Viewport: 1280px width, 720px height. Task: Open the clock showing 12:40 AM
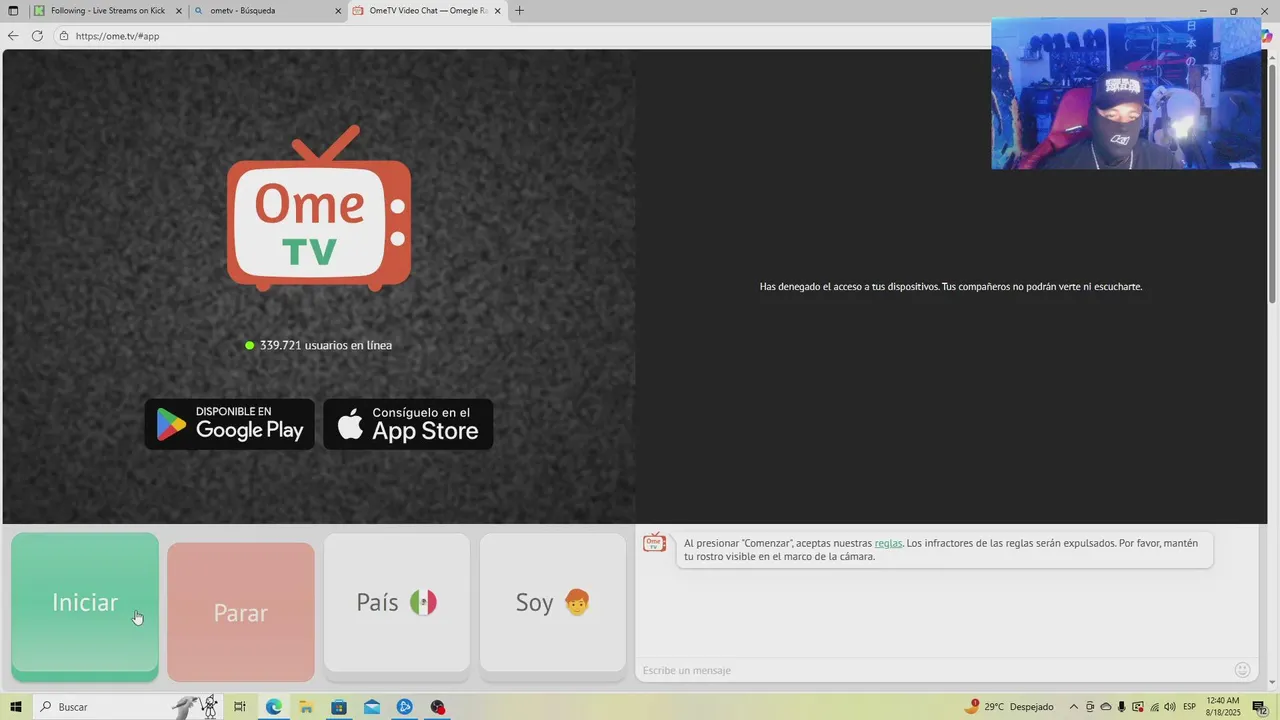(x=1223, y=707)
